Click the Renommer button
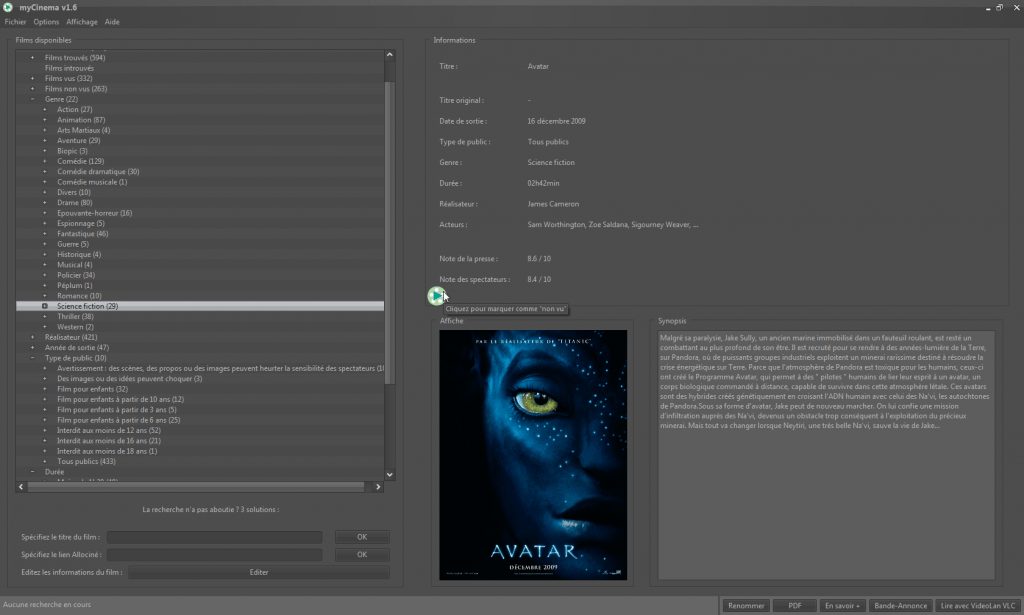The image size is (1024, 615). click(746, 606)
